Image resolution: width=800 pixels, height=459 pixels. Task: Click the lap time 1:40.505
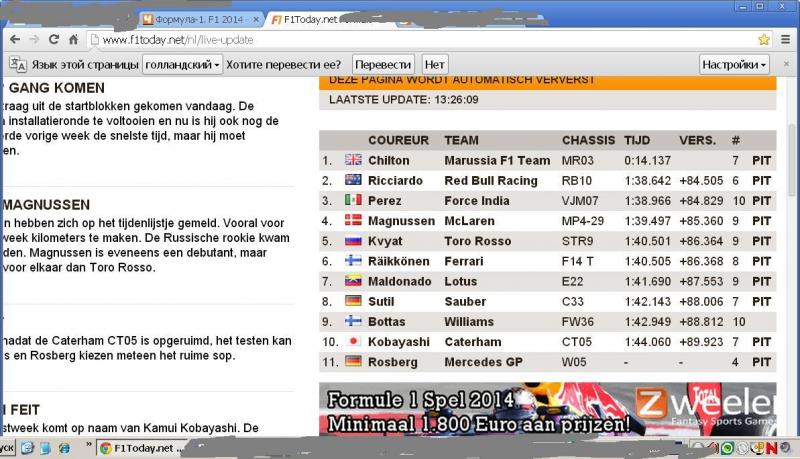(x=647, y=261)
